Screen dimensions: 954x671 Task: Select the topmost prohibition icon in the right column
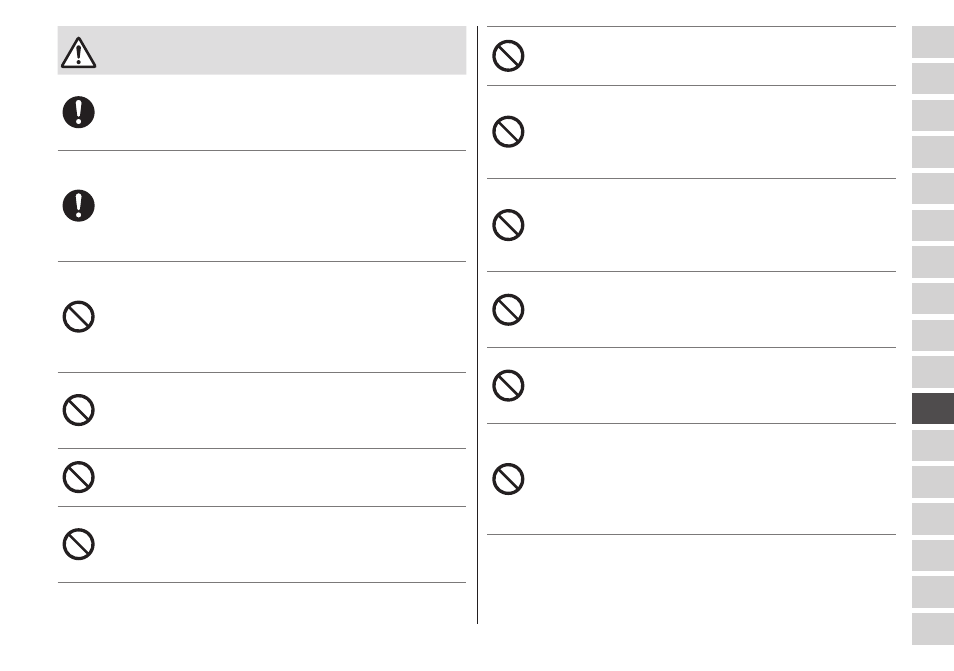pos(508,56)
